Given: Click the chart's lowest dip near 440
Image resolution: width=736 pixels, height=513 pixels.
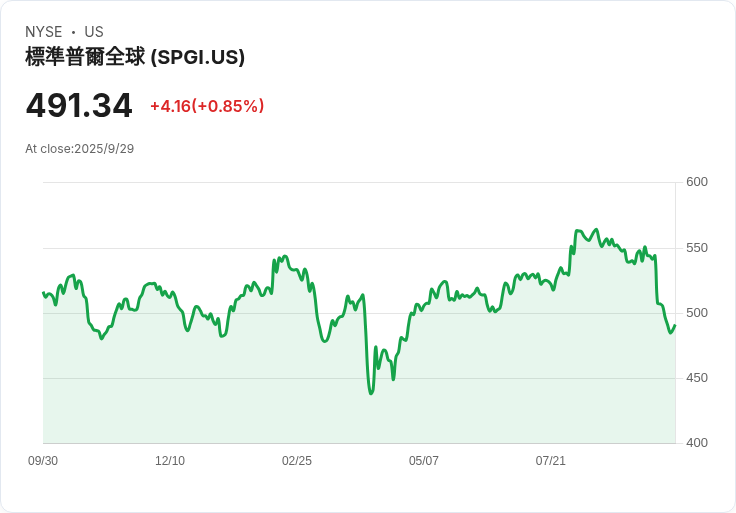Looking at the screenshot, I should 371,393.
